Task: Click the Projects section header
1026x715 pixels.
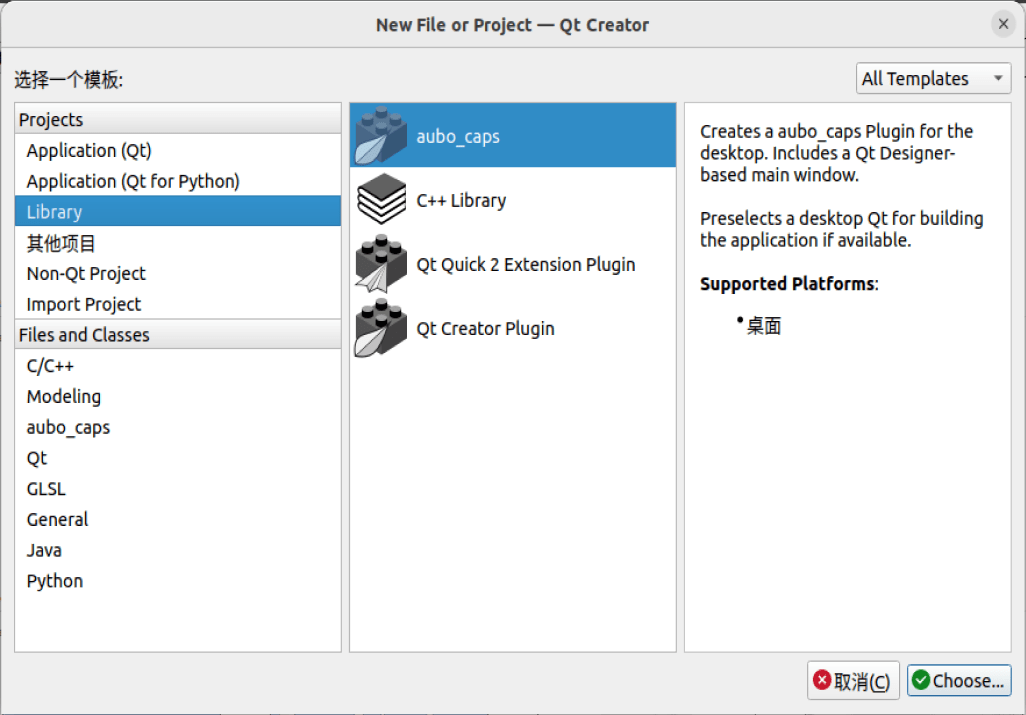Action: point(178,120)
